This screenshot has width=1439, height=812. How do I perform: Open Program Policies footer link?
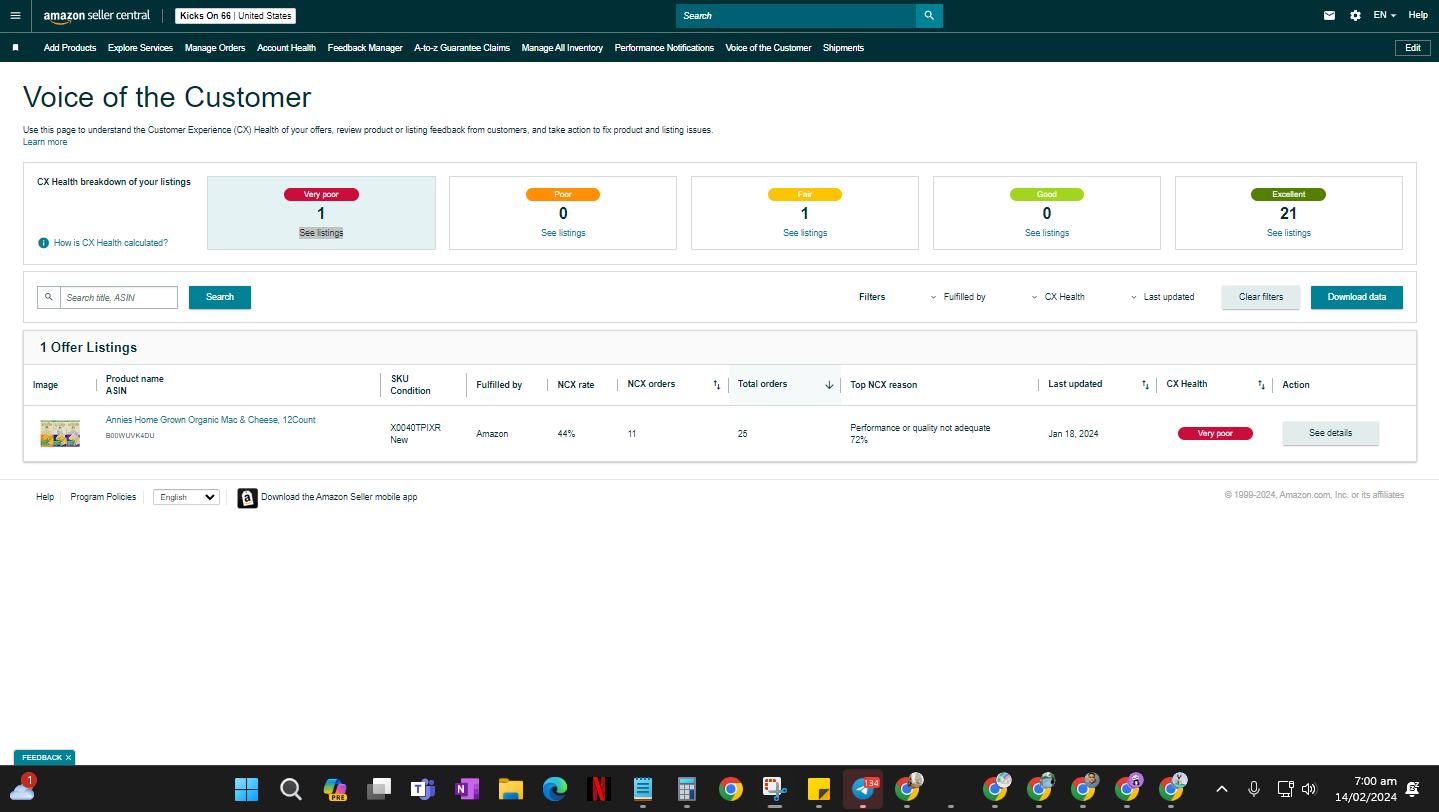click(103, 497)
